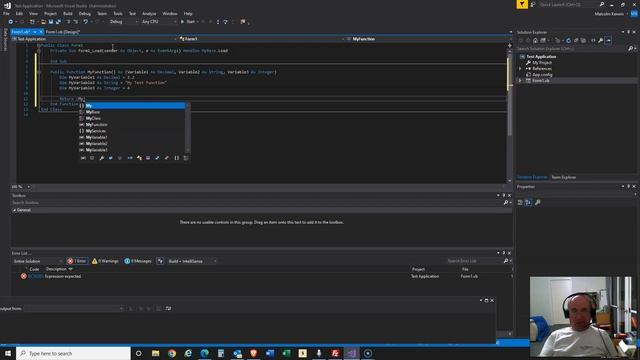Open the Entire Solution scope dropdown
Screen dimensions: 640x360
(38, 261)
